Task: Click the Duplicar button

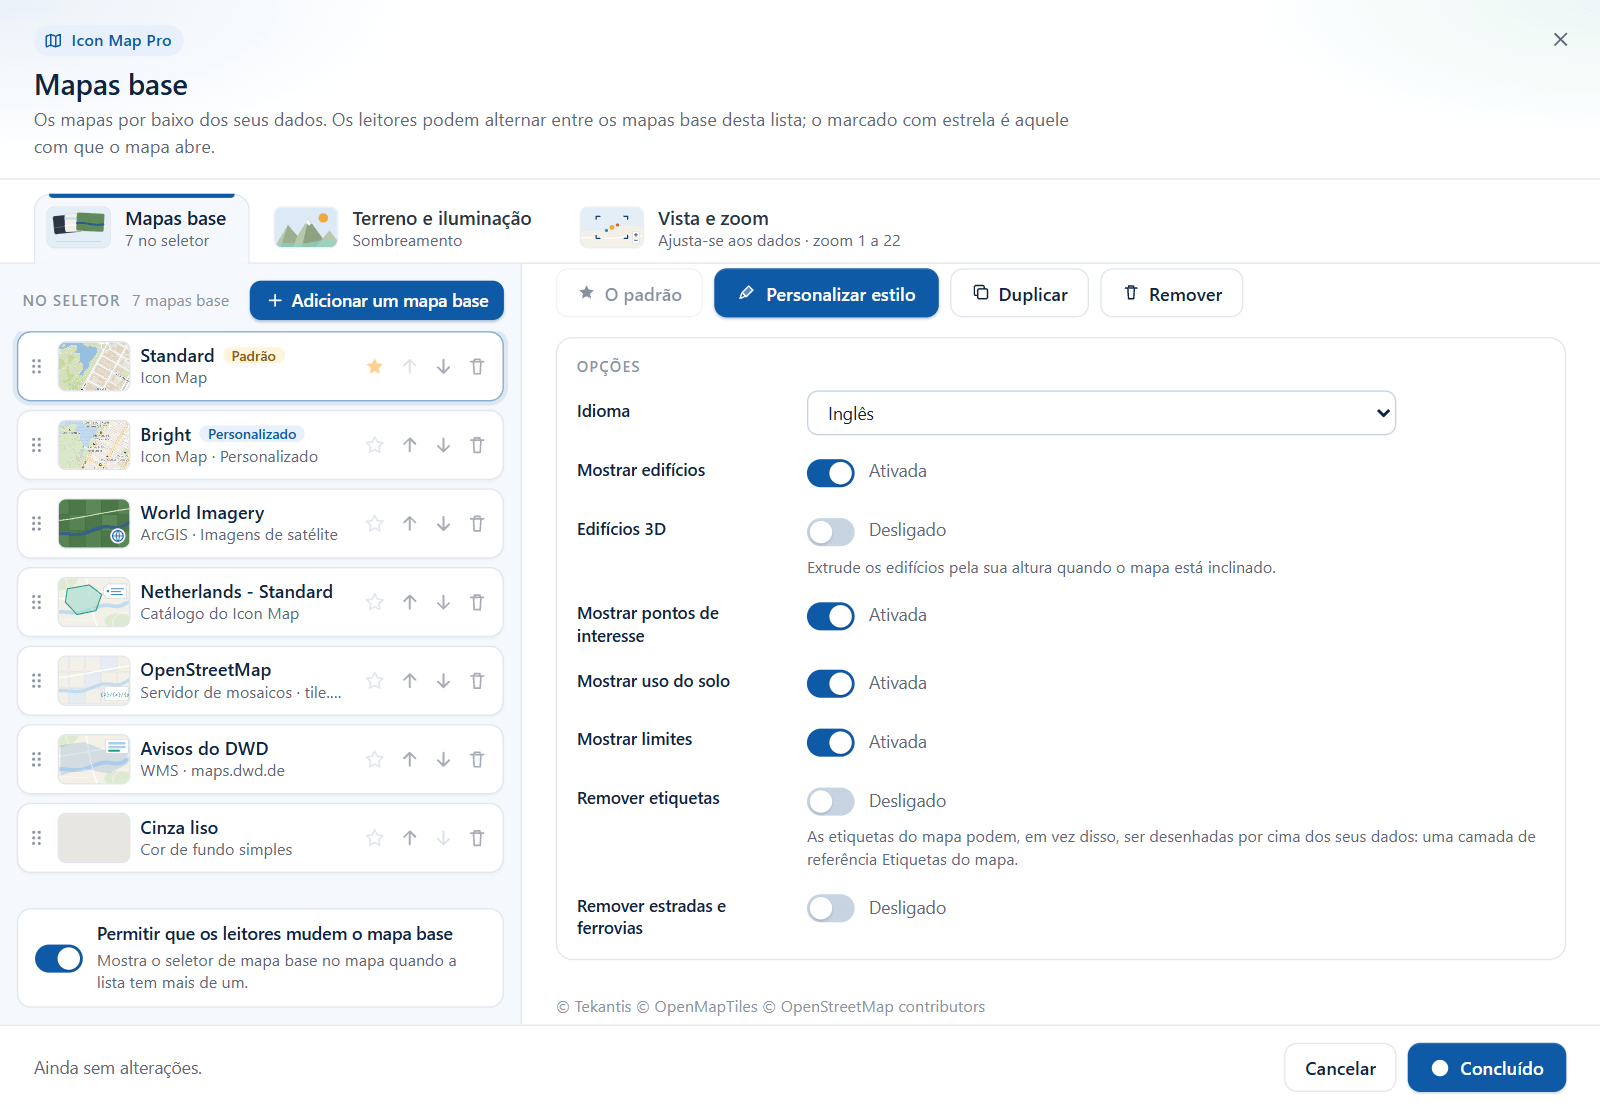Action: 1019,294
